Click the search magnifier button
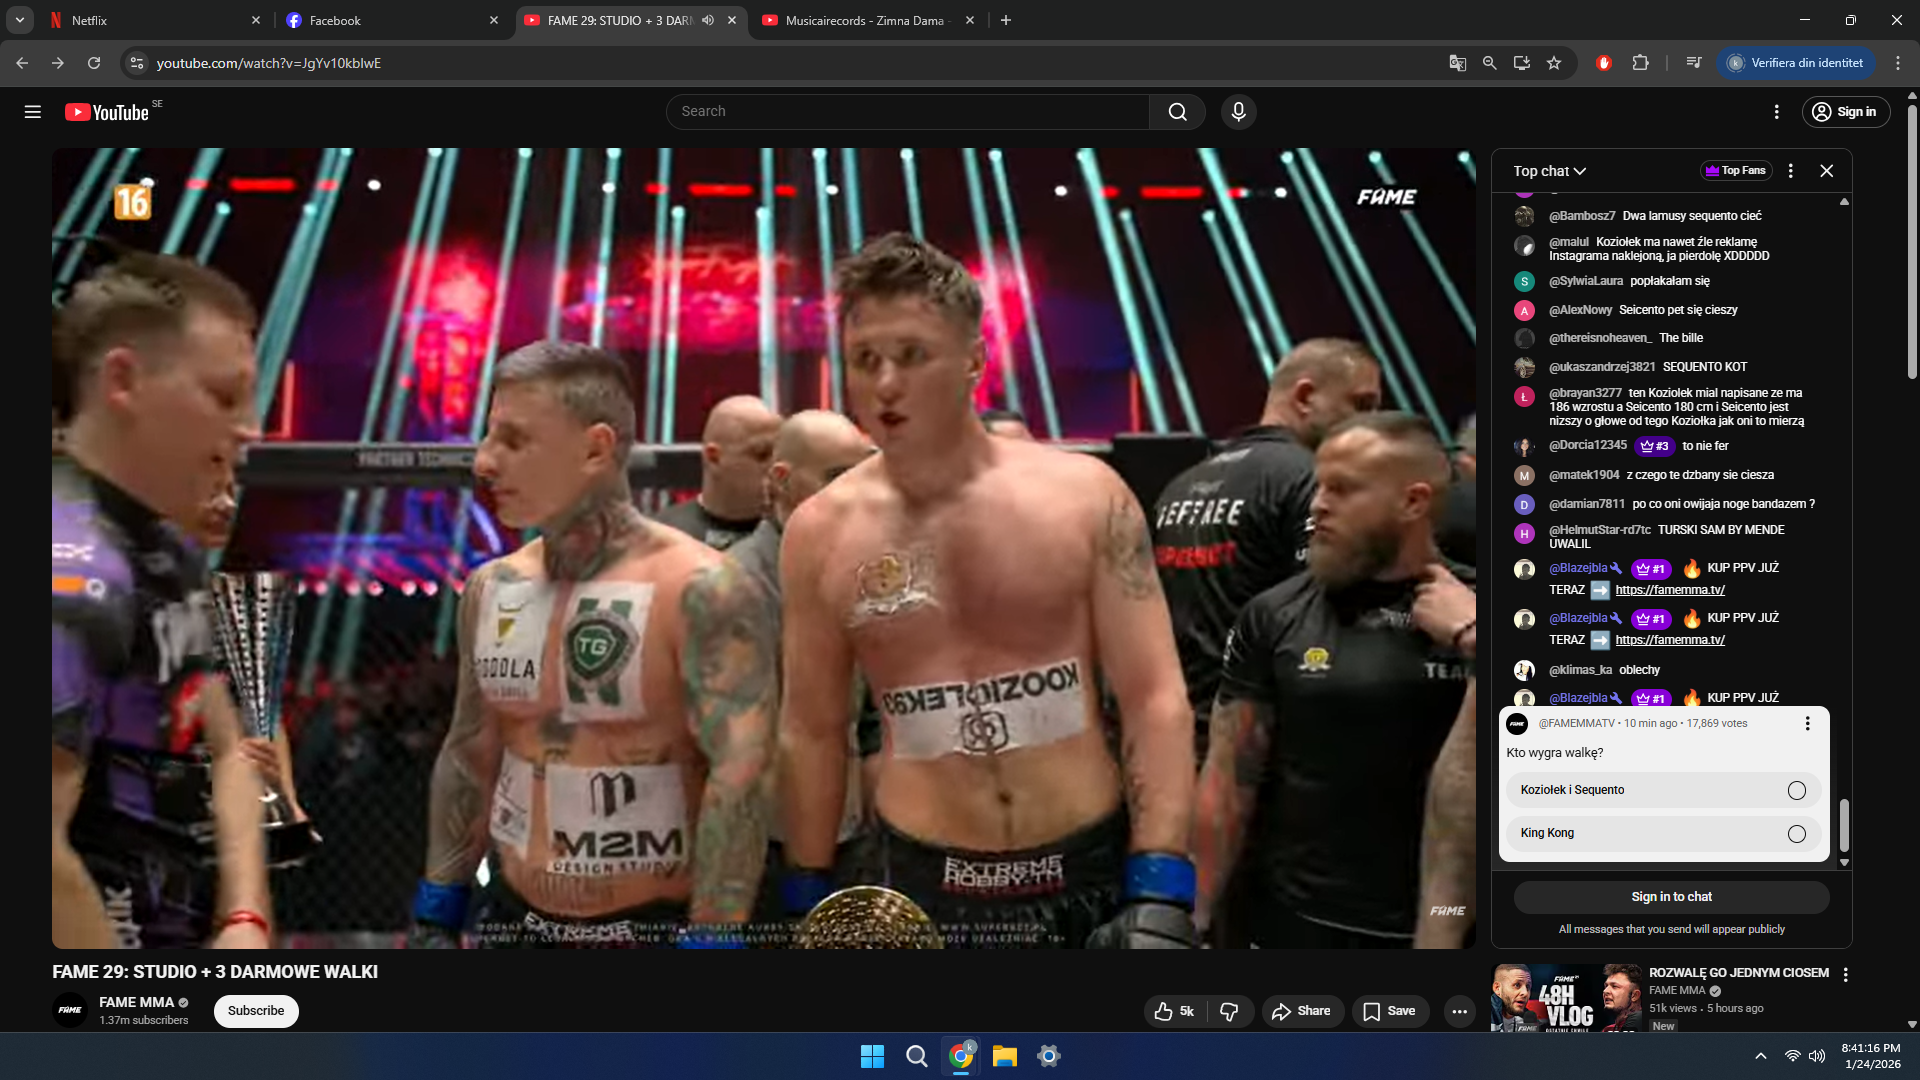The width and height of the screenshot is (1920, 1080). pos(1177,112)
